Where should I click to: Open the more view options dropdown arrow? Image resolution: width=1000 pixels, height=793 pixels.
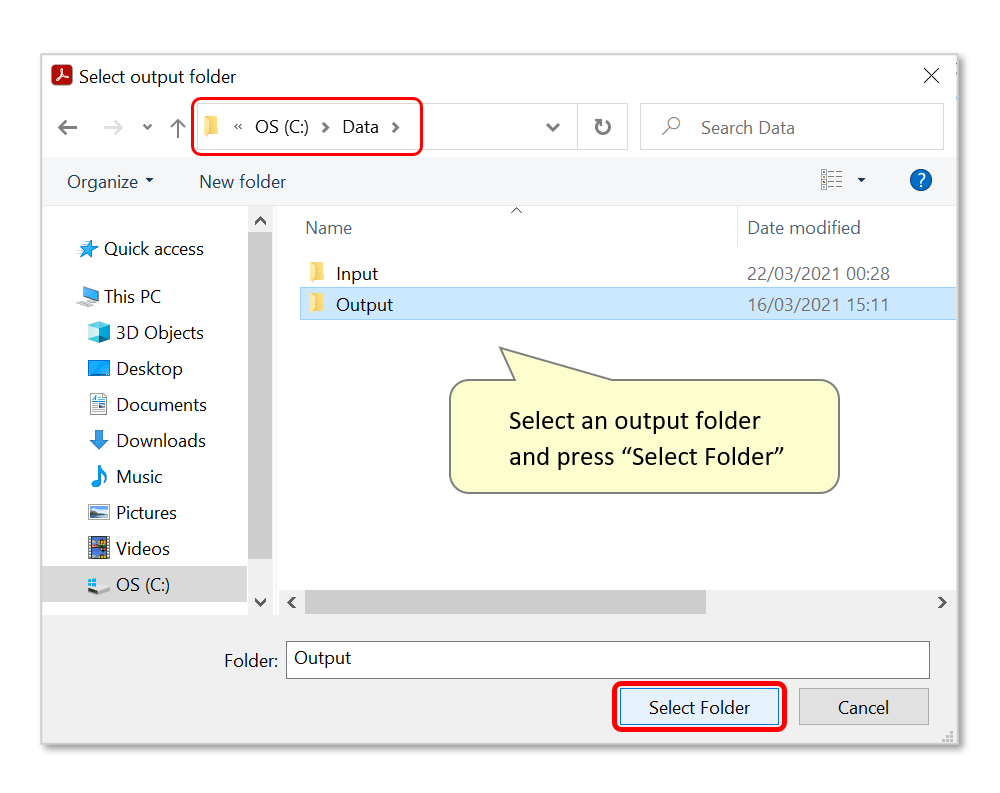click(862, 180)
